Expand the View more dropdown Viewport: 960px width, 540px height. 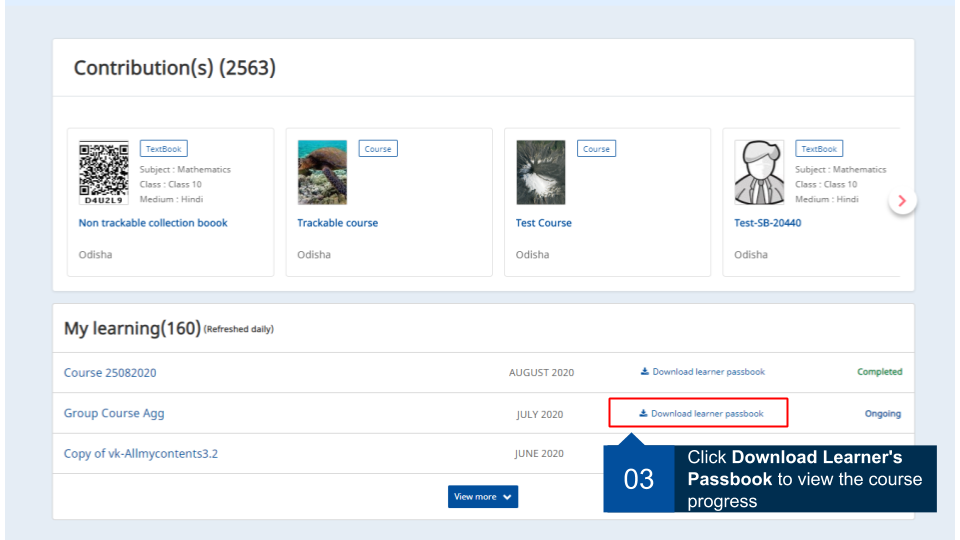tap(483, 497)
